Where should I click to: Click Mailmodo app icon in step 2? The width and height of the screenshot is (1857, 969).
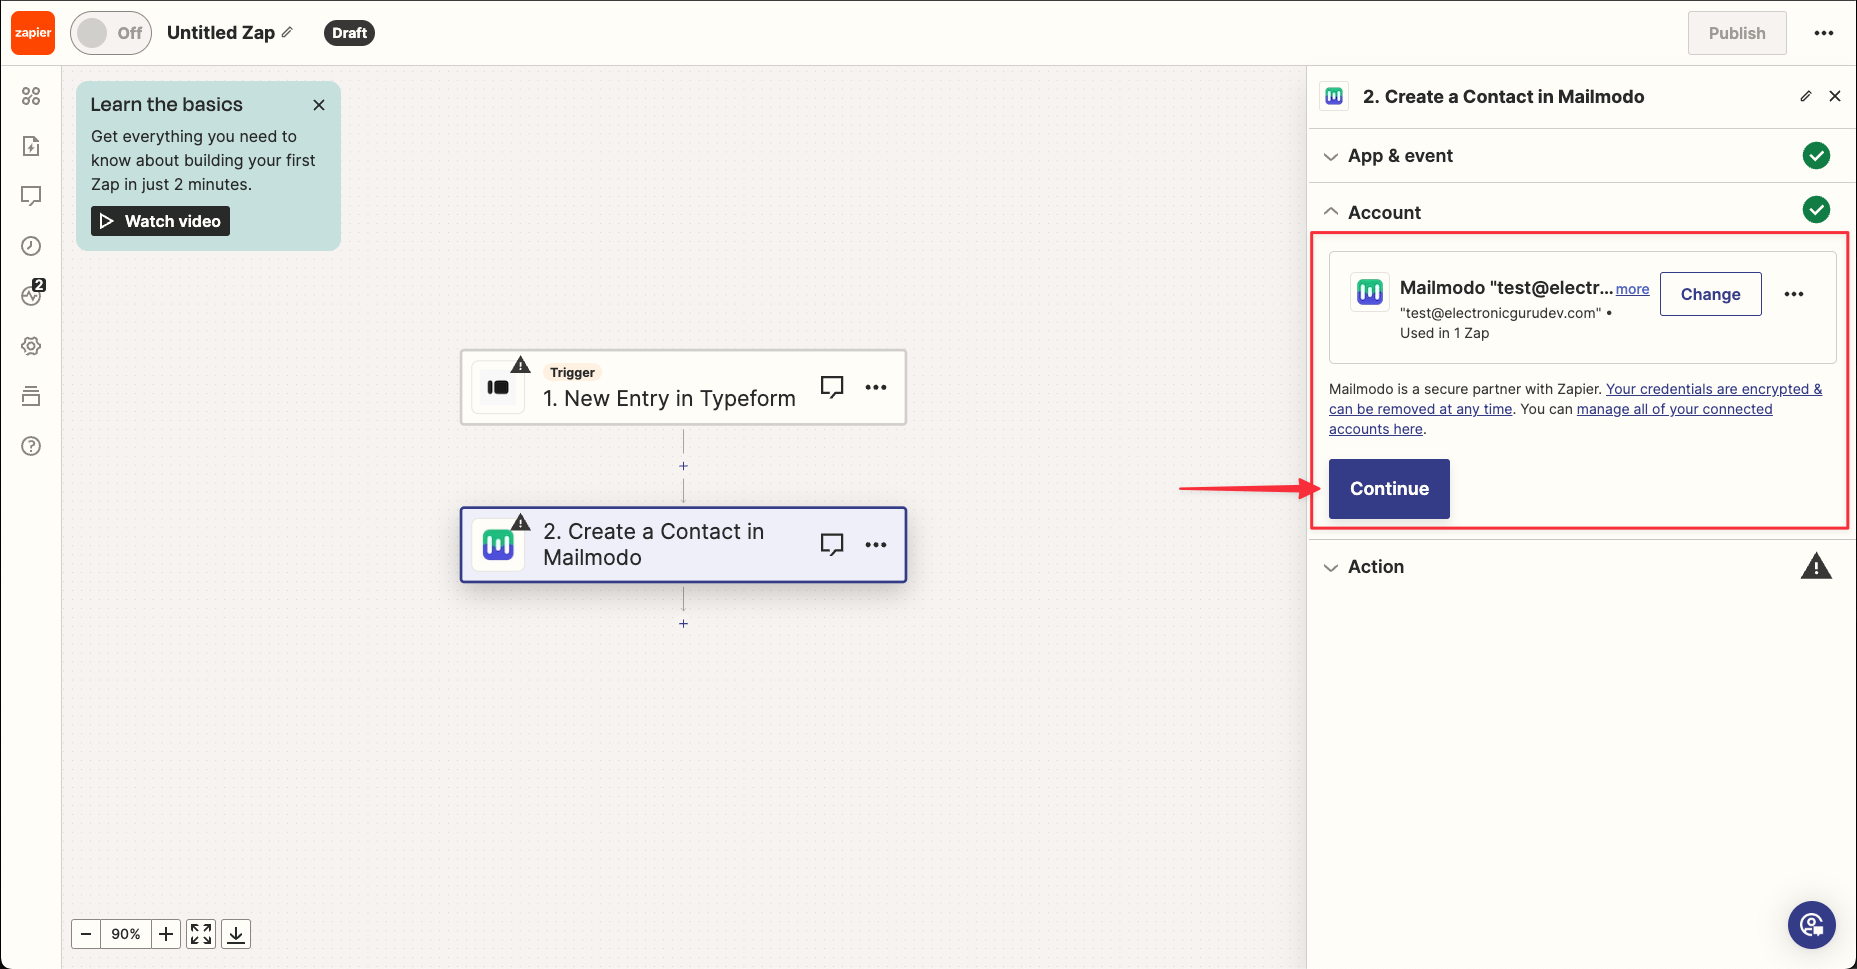[x=498, y=545]
